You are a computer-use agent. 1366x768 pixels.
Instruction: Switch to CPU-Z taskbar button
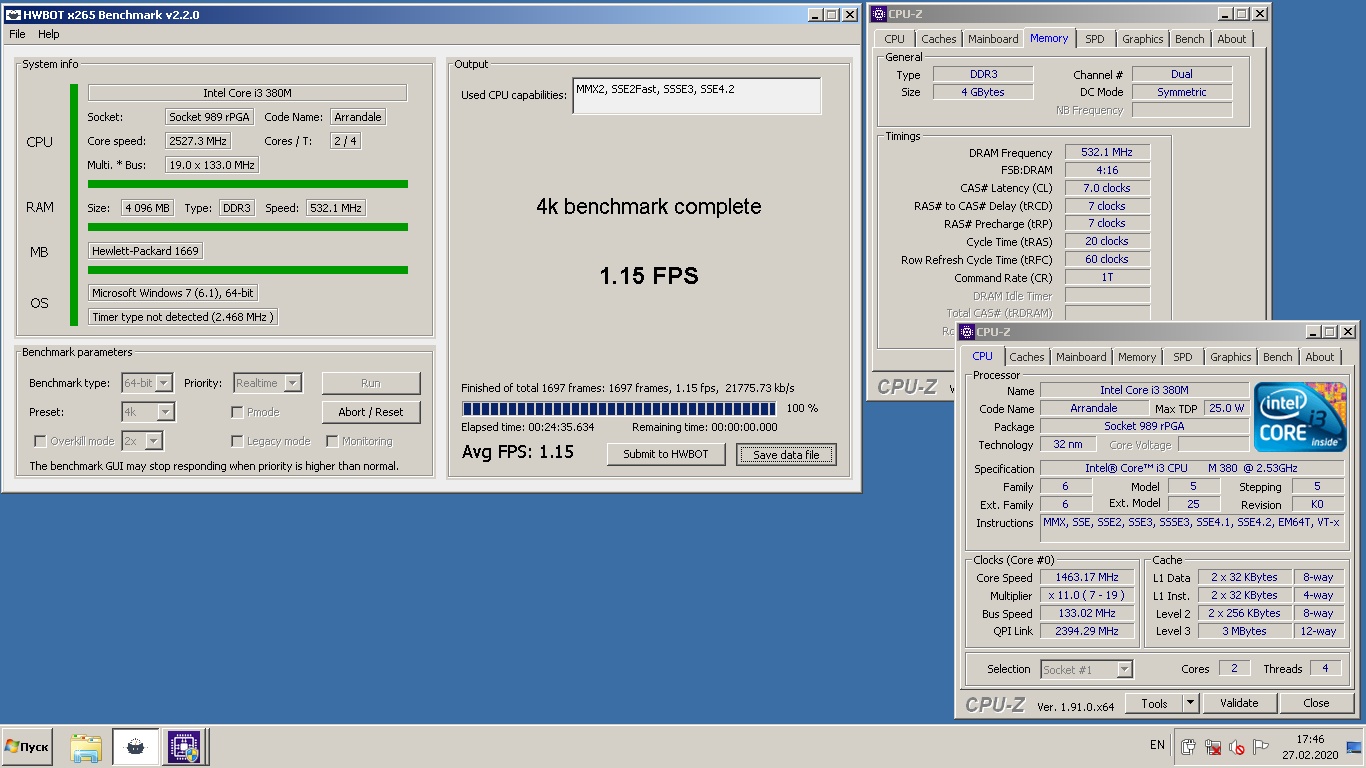pos(184,747)
